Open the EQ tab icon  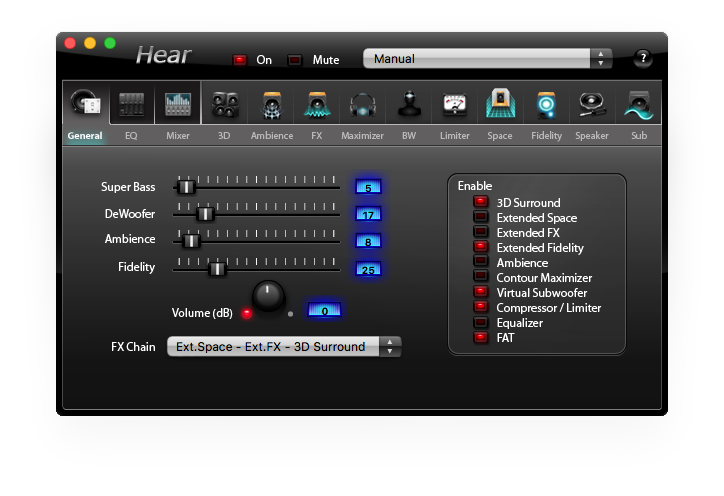pos(131,104)
